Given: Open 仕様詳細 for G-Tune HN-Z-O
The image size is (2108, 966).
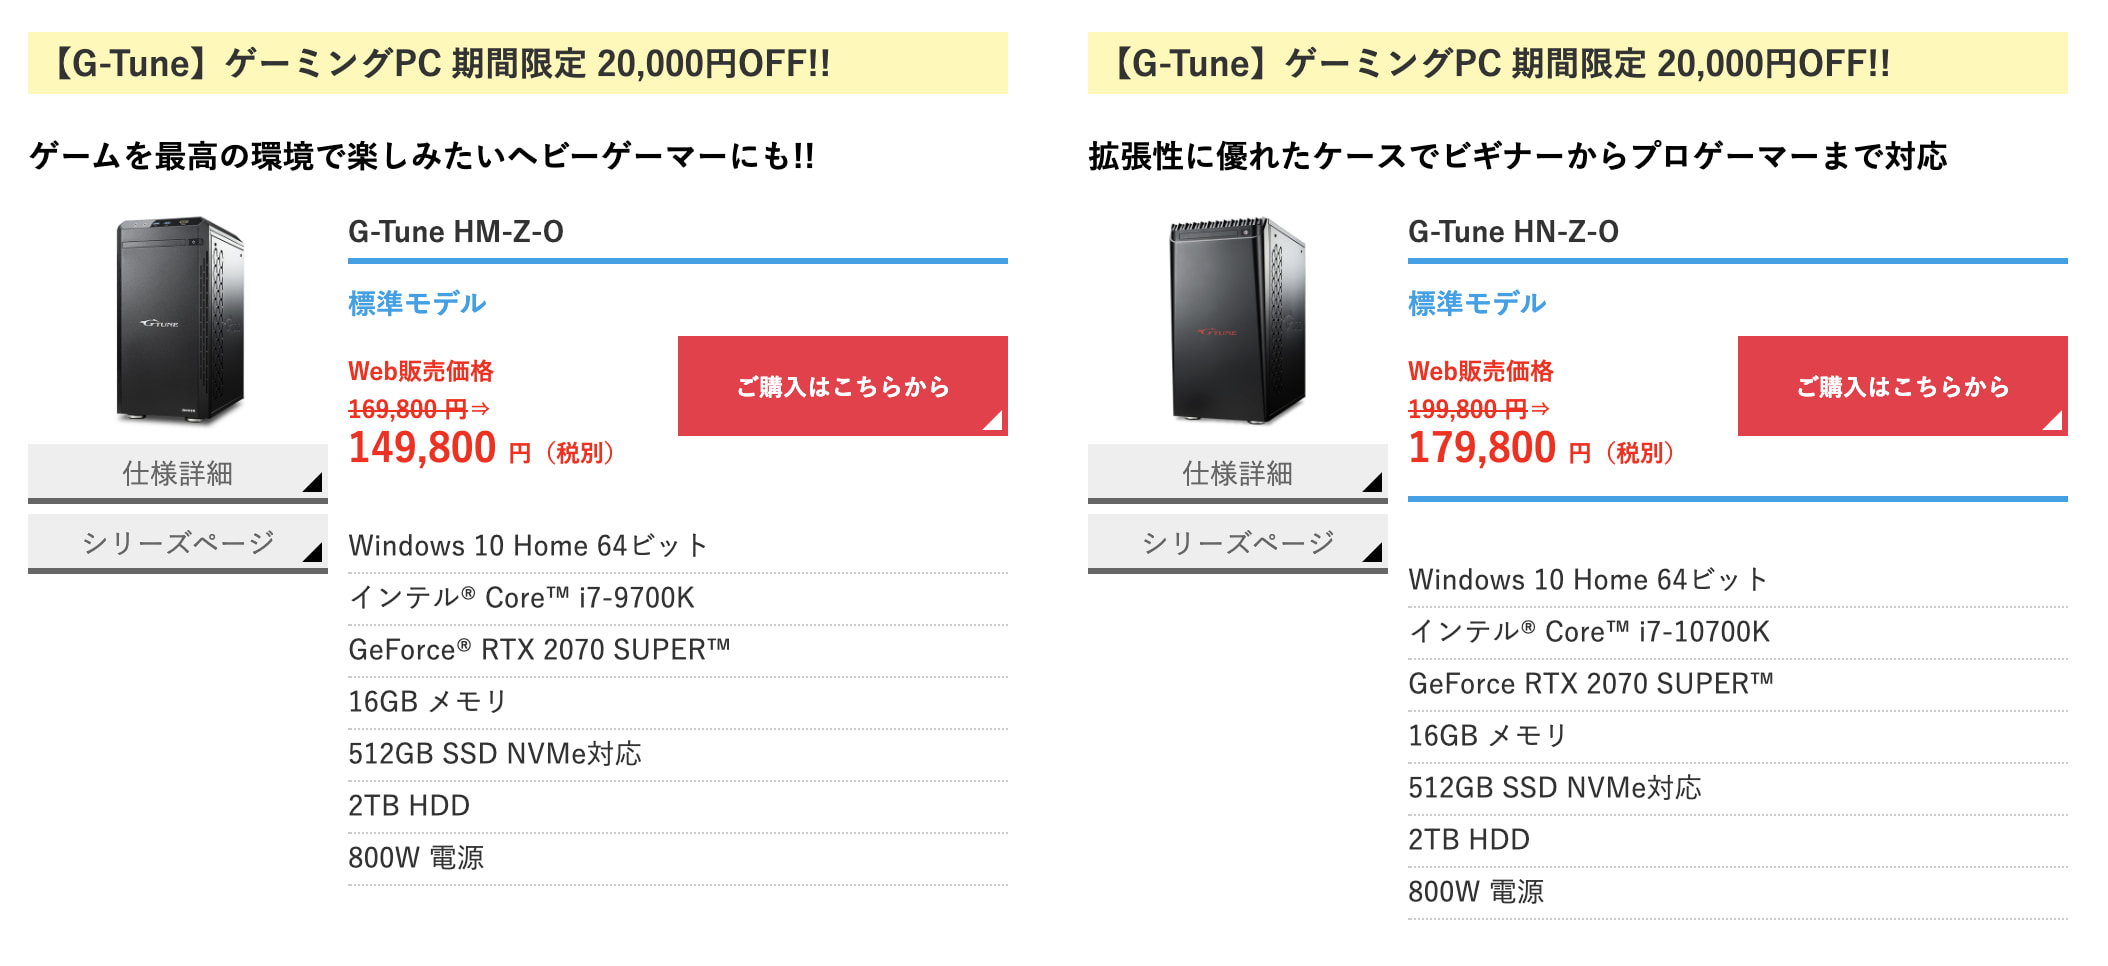Looking at the screenshot, I should (x=1237, y=473).
